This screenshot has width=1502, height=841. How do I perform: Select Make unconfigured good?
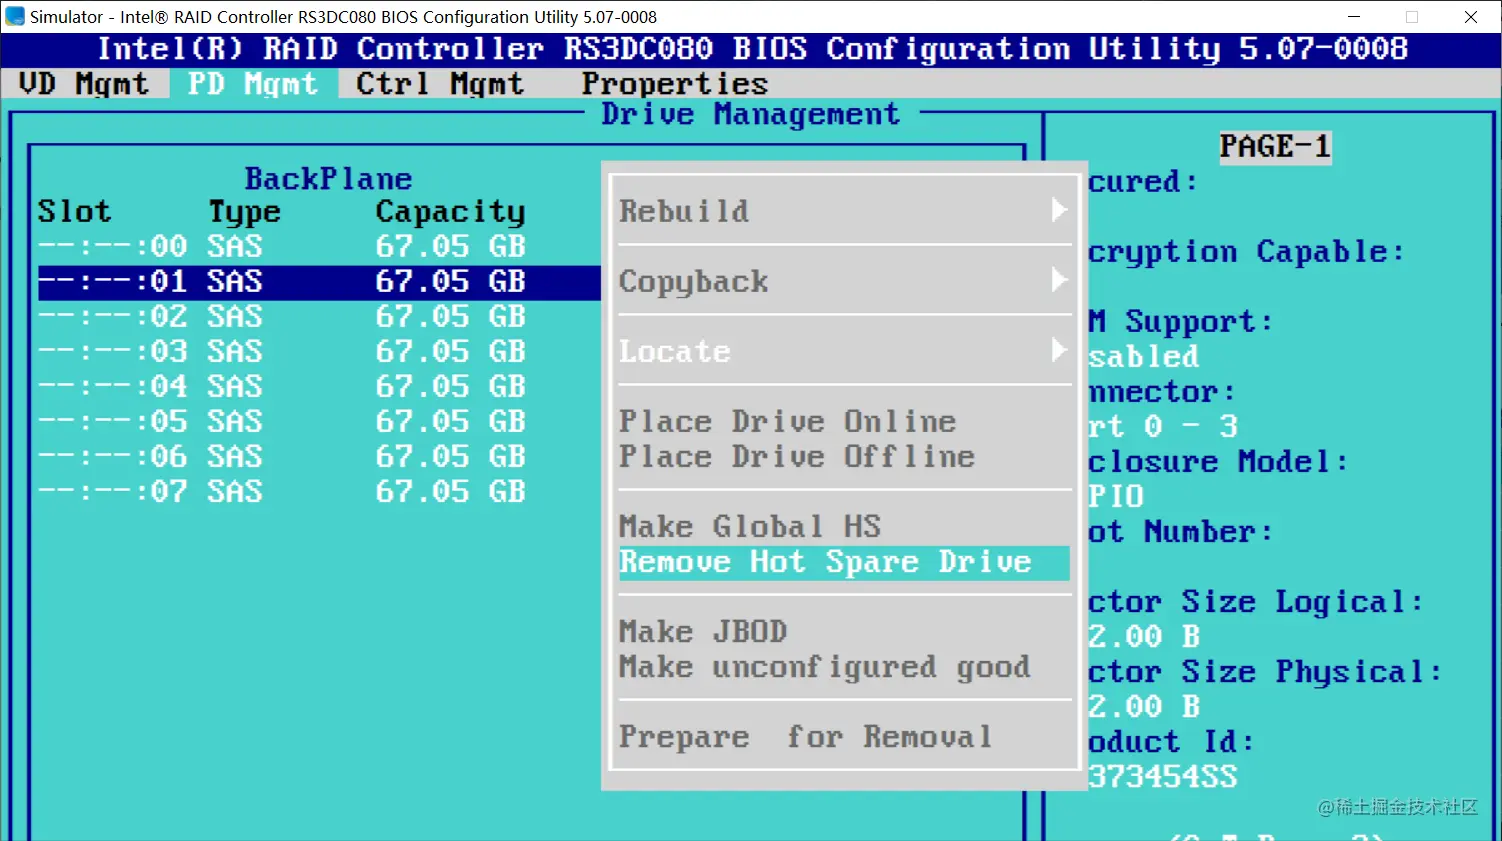(824, 667)
